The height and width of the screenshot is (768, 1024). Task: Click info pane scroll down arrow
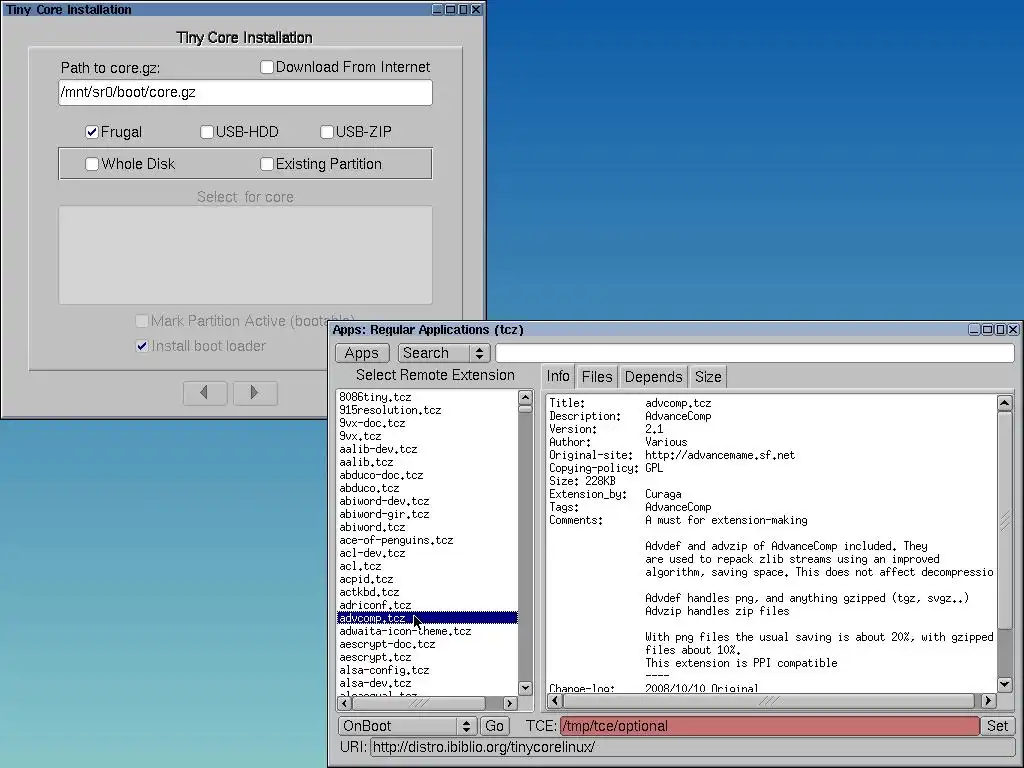tap(1005, 684)
